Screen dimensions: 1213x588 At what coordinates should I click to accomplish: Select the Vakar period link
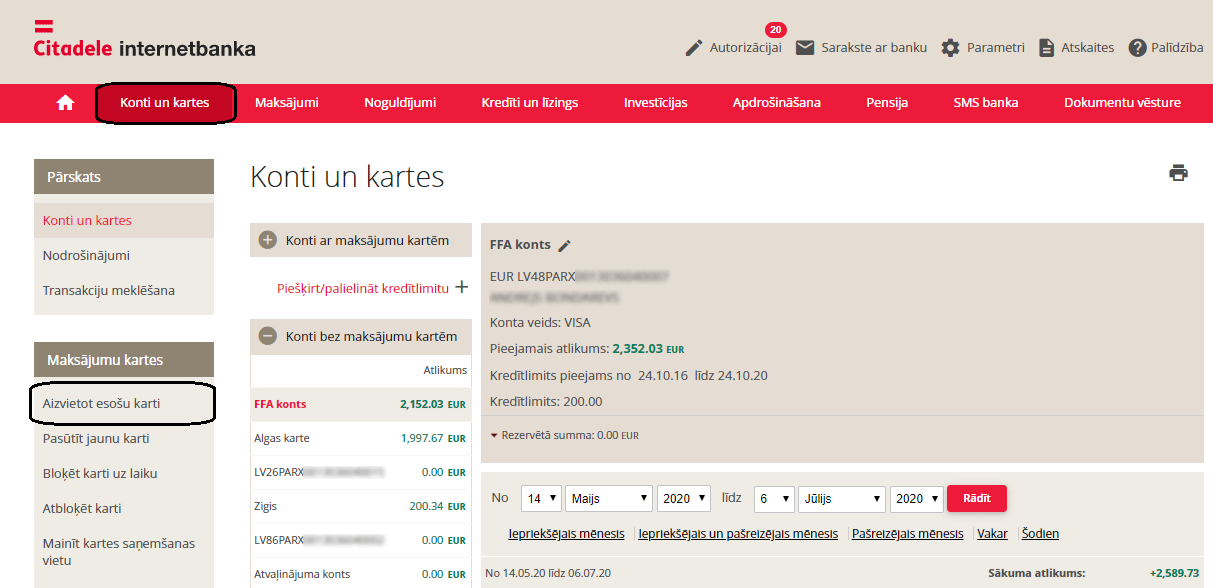pos(992,534)
